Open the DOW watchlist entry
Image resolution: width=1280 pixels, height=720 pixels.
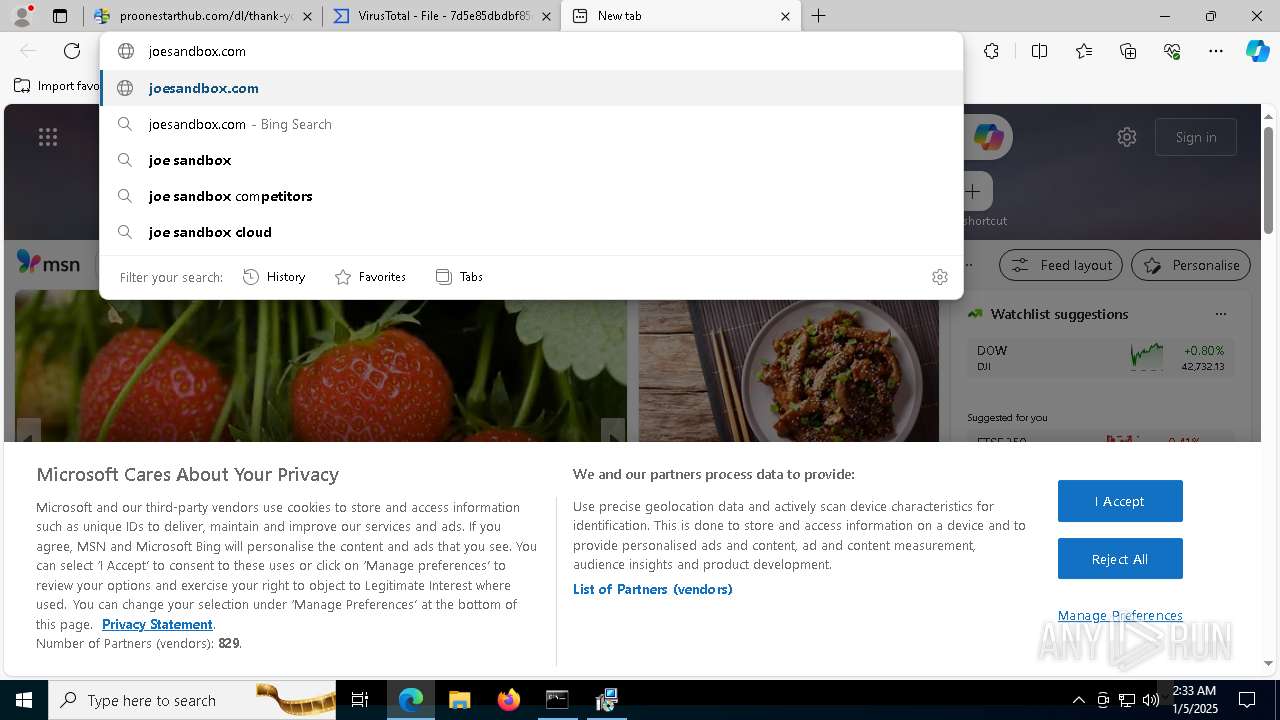point(1100,358)
